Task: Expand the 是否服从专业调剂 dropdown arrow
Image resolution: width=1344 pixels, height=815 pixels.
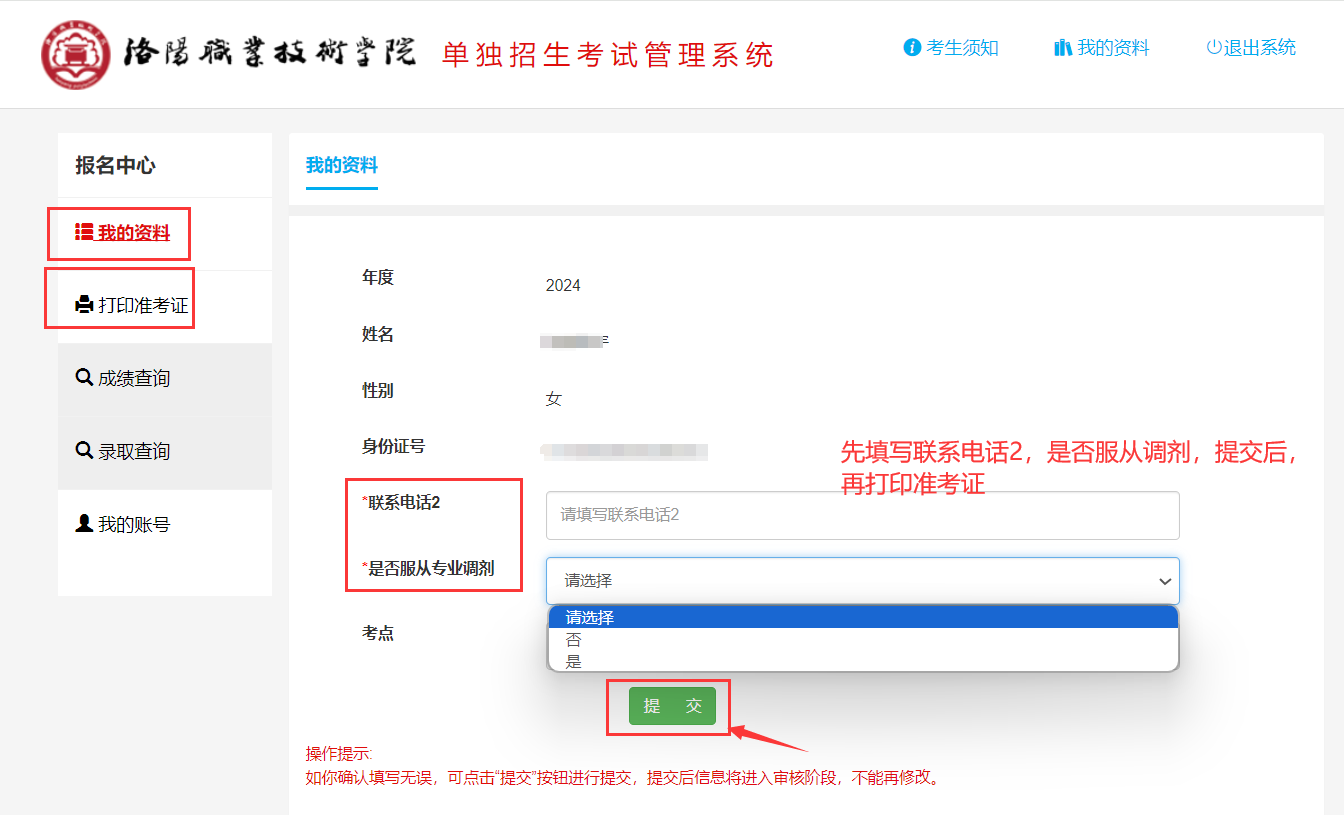Action: (1164, 581)
